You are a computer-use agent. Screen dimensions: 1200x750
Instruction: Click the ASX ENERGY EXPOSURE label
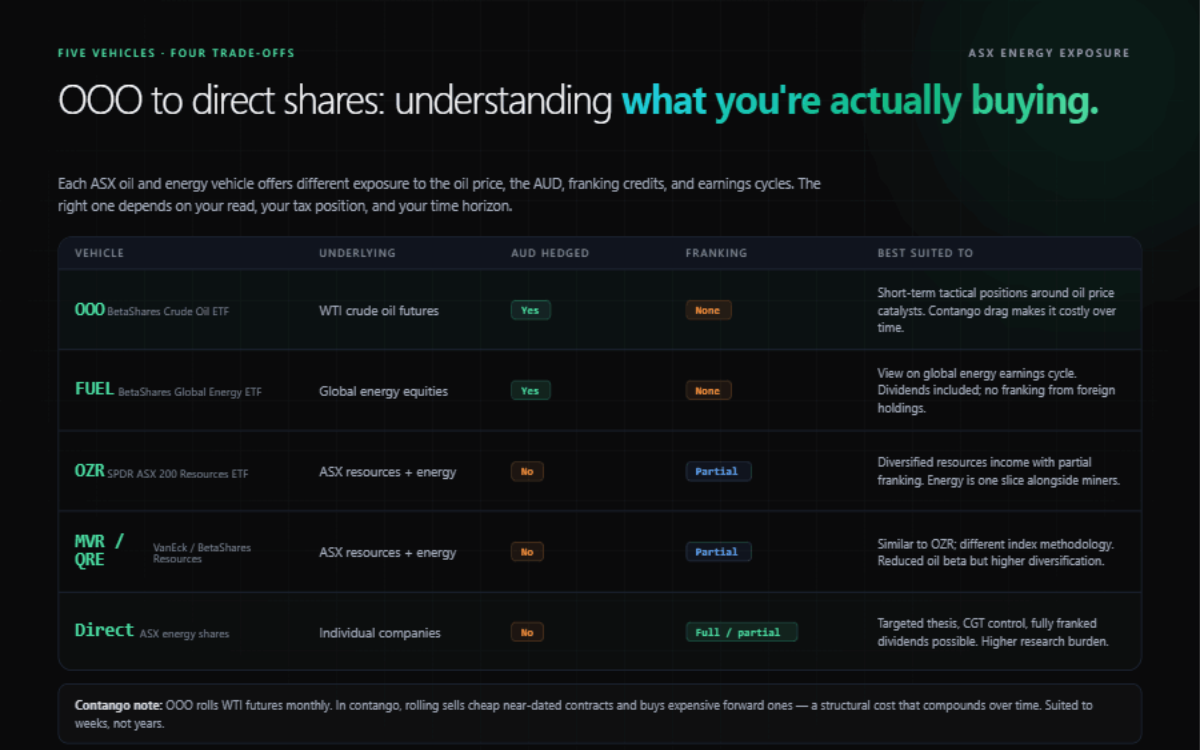point(1049,53)
